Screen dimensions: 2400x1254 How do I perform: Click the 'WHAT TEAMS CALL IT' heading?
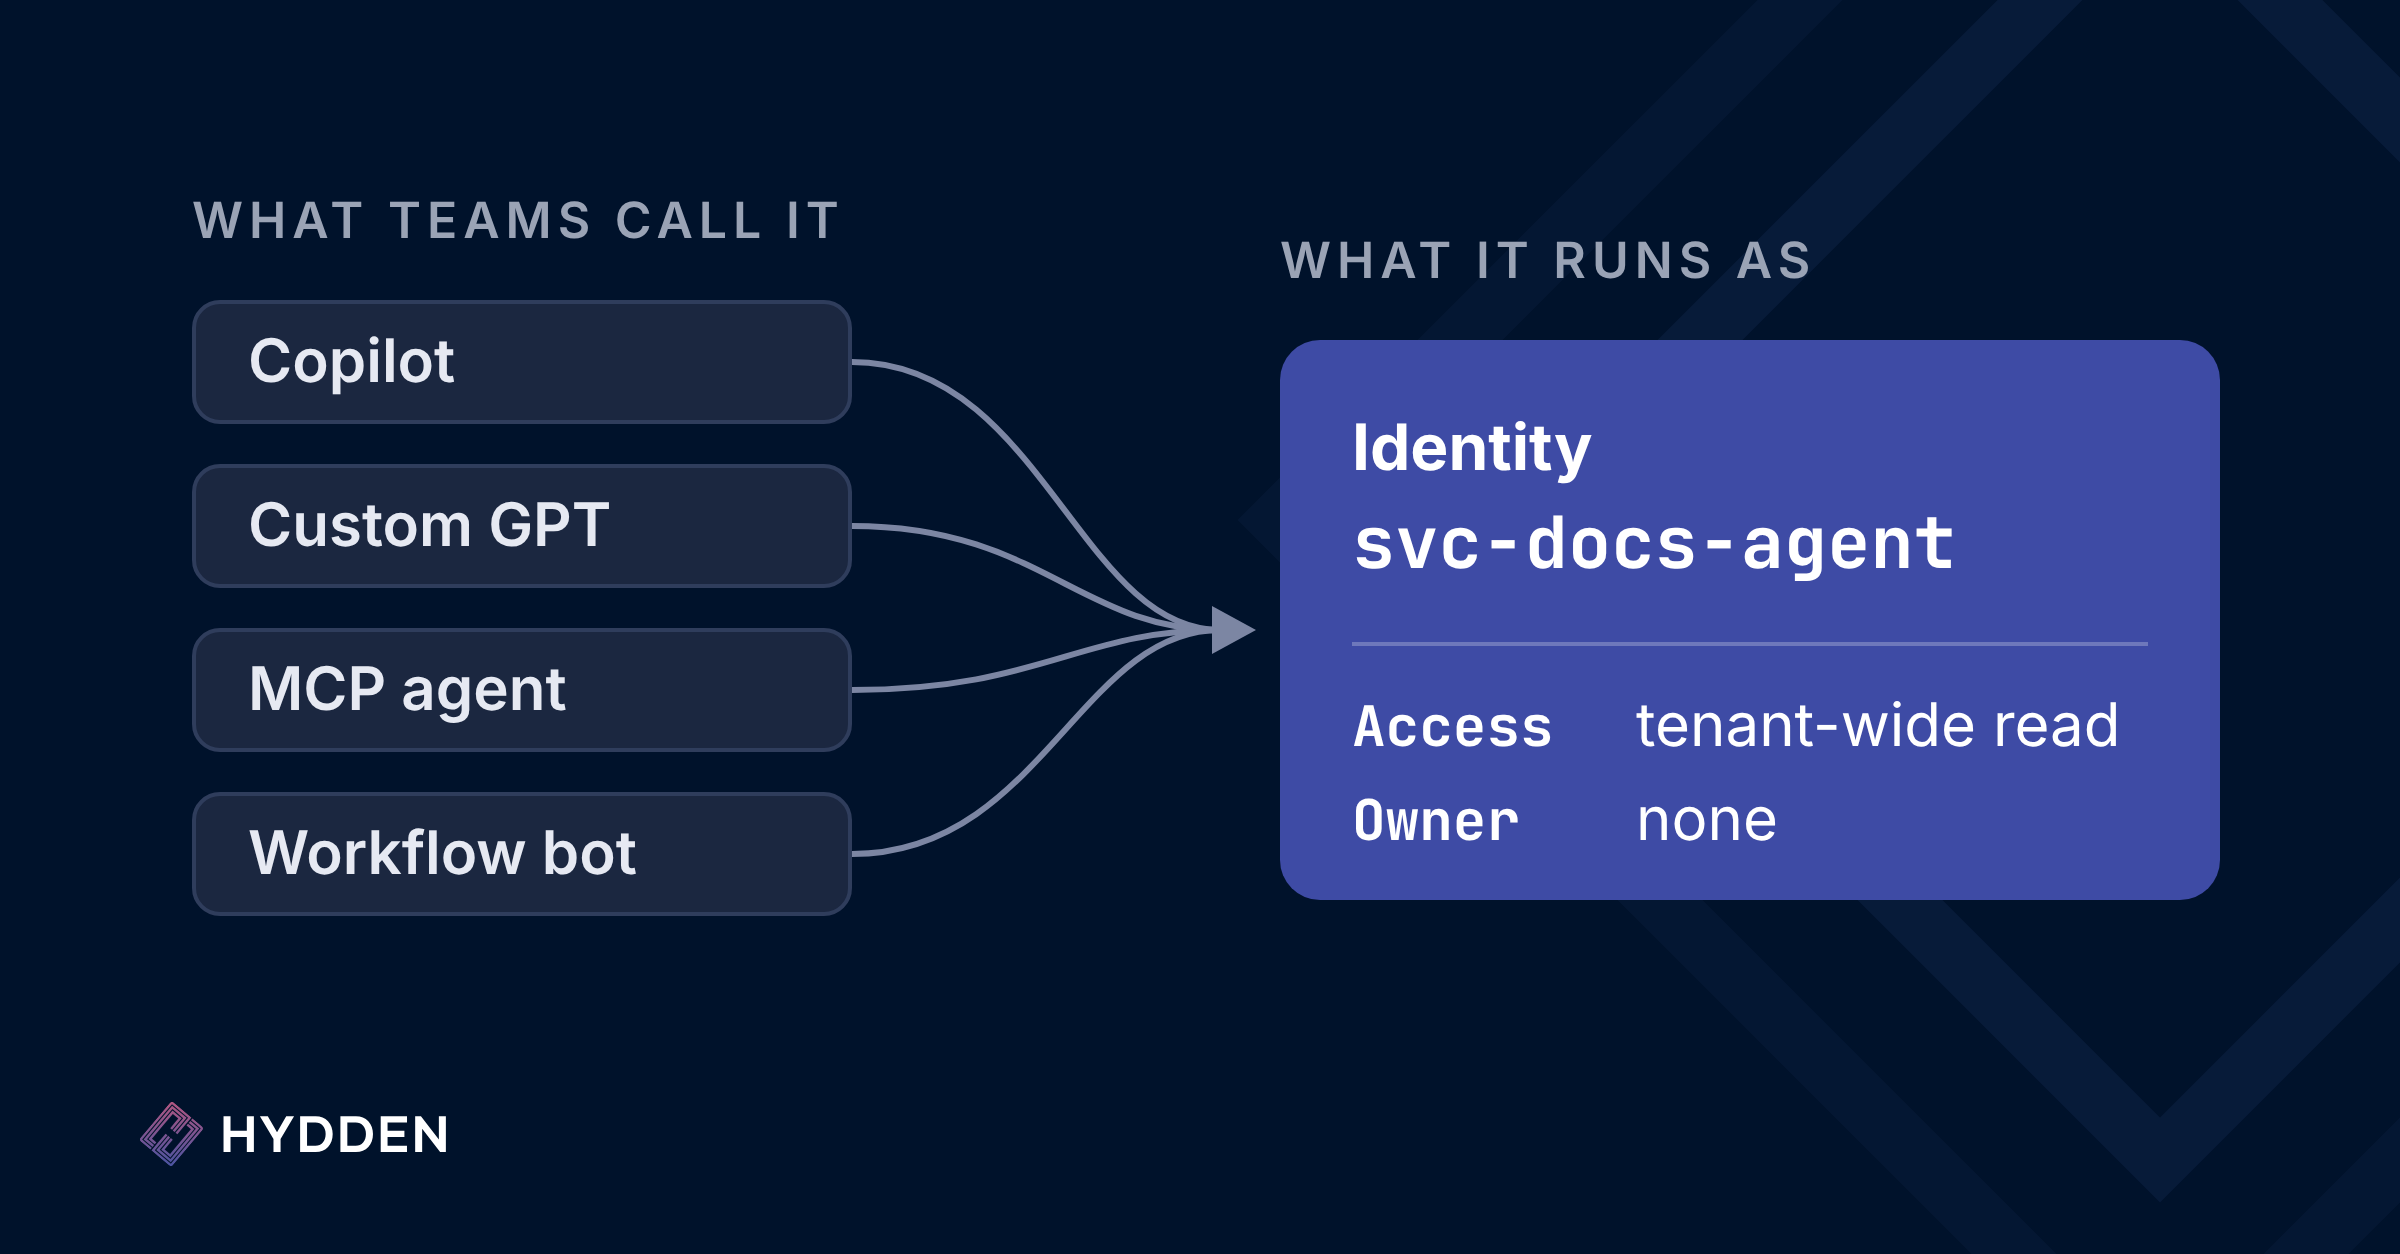coord(516,221)
